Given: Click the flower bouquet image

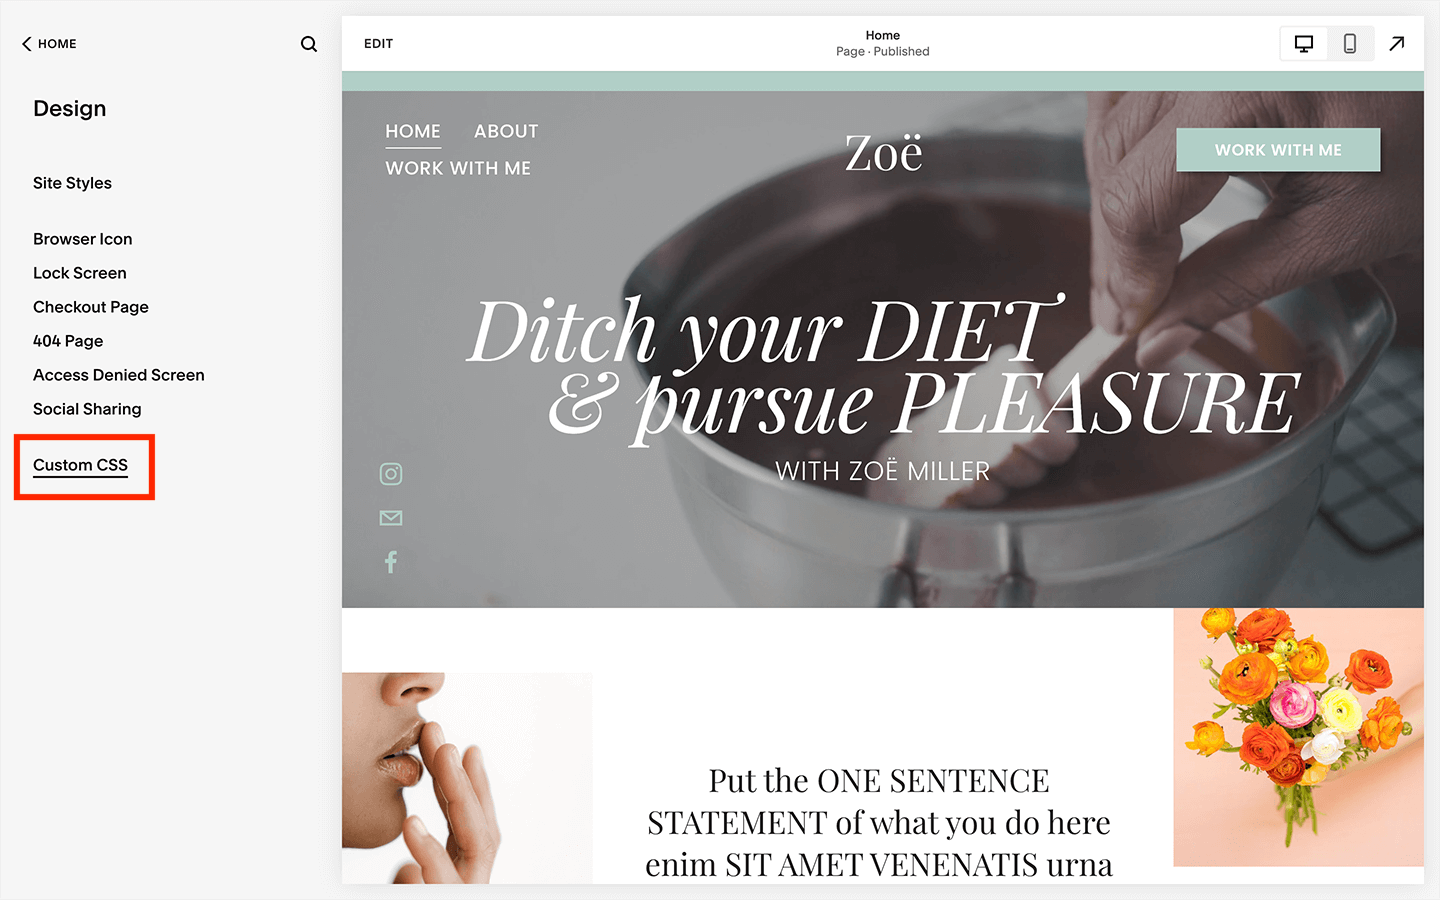Looking at the screenshot, I should [1298, 737].
